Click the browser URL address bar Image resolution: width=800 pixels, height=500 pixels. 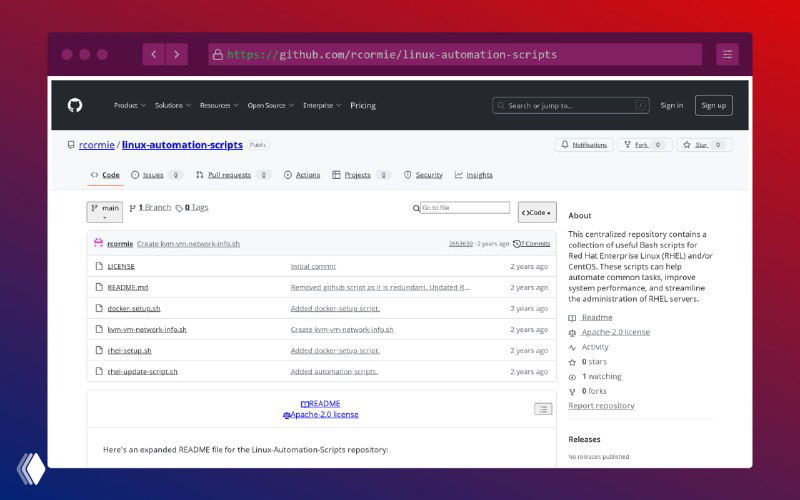(455, 54)
